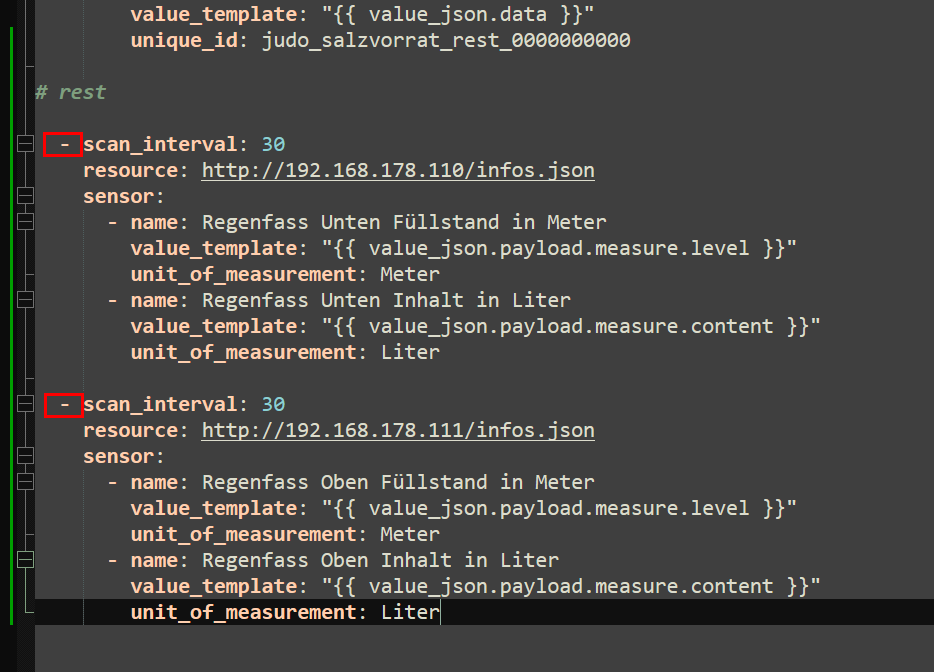934x672 pixels.
Task: Click the last unit_of_measurement: Liter line
Action: coord(285,612)
